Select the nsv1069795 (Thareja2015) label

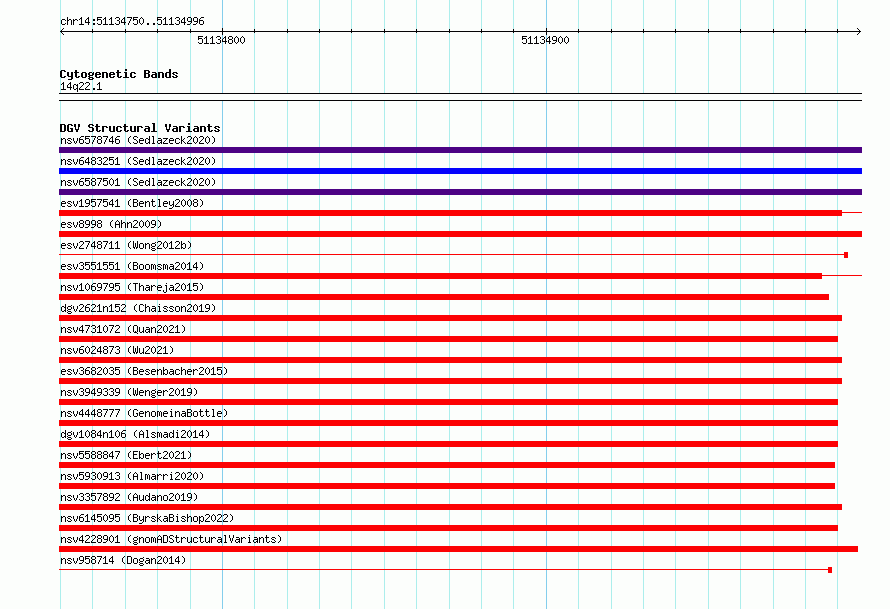click(x=132, y=287)
